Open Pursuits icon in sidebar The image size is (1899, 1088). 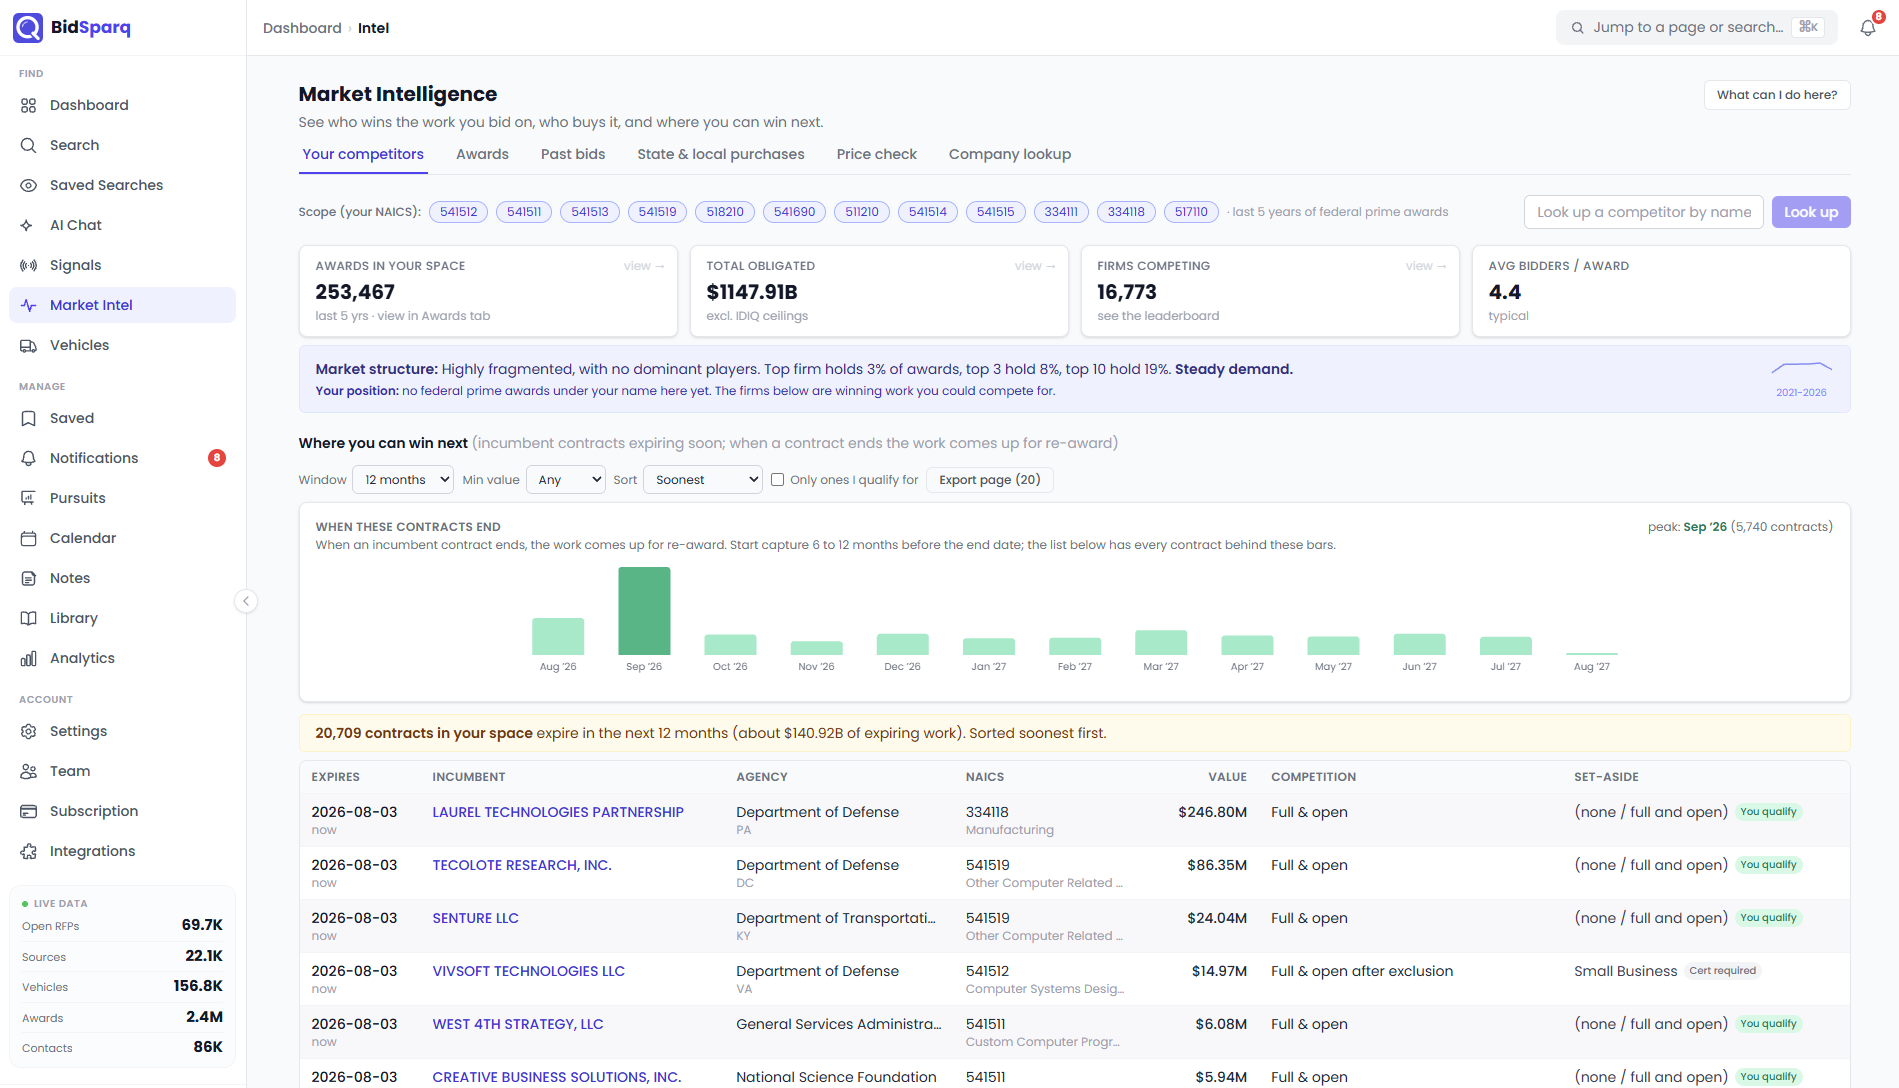28,498
